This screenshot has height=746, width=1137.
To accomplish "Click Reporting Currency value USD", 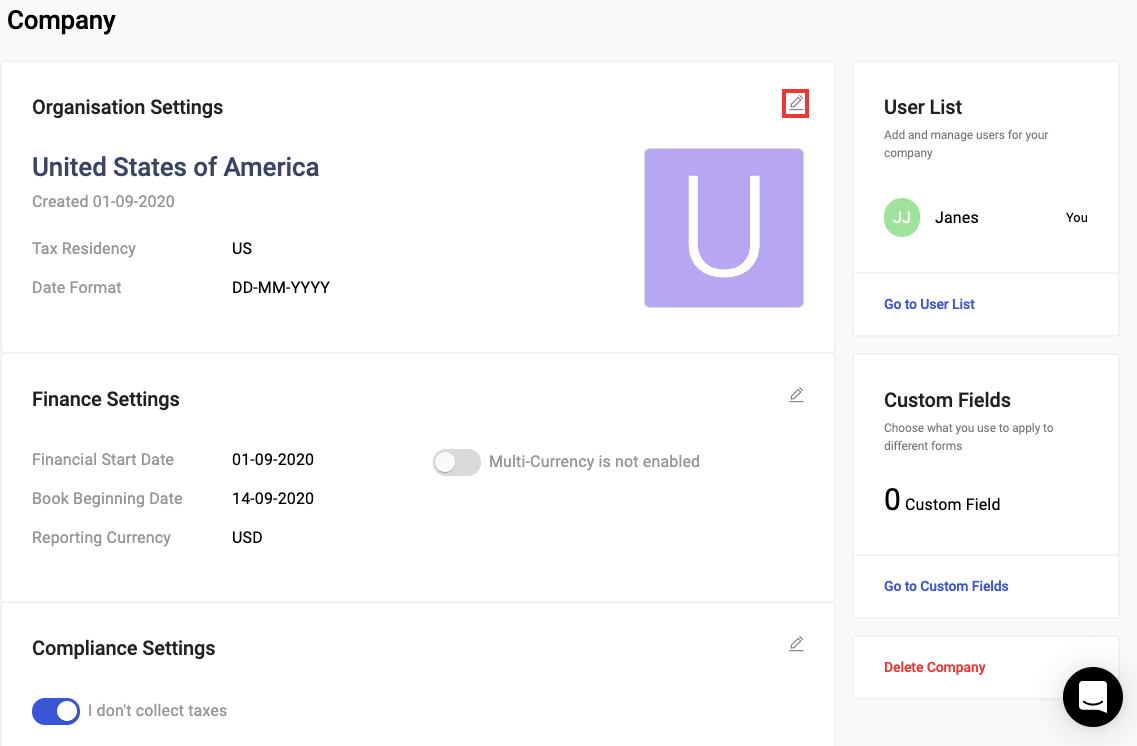I will [x=247, y=538].
